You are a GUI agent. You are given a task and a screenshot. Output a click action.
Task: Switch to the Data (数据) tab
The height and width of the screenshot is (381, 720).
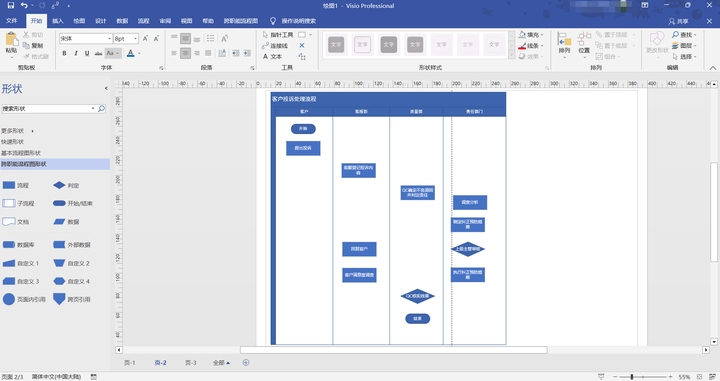point(122,21)
